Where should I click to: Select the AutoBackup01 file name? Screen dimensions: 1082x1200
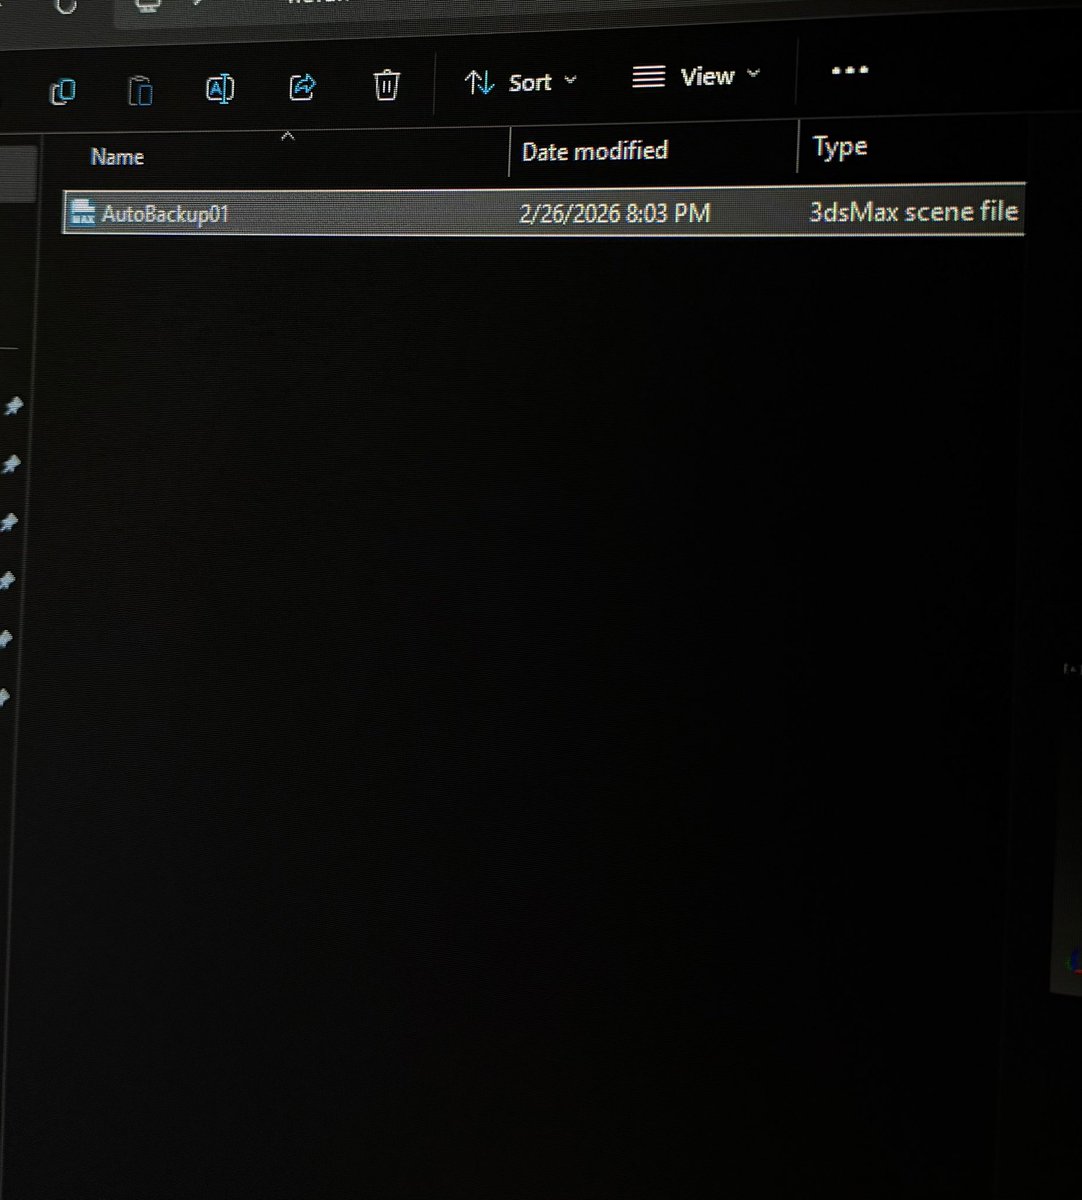(x=166, y=214)
